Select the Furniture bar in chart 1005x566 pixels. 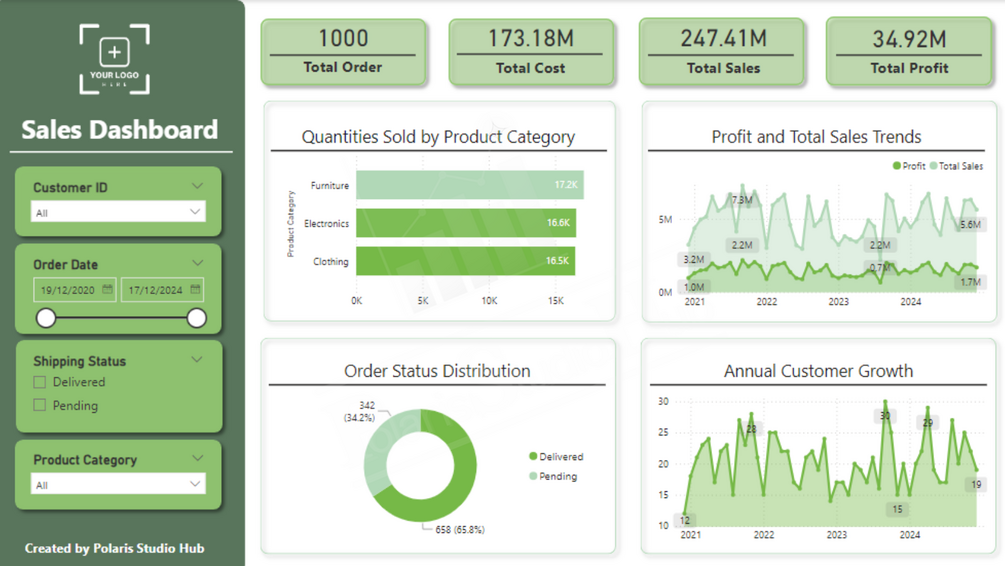[470, 185]
